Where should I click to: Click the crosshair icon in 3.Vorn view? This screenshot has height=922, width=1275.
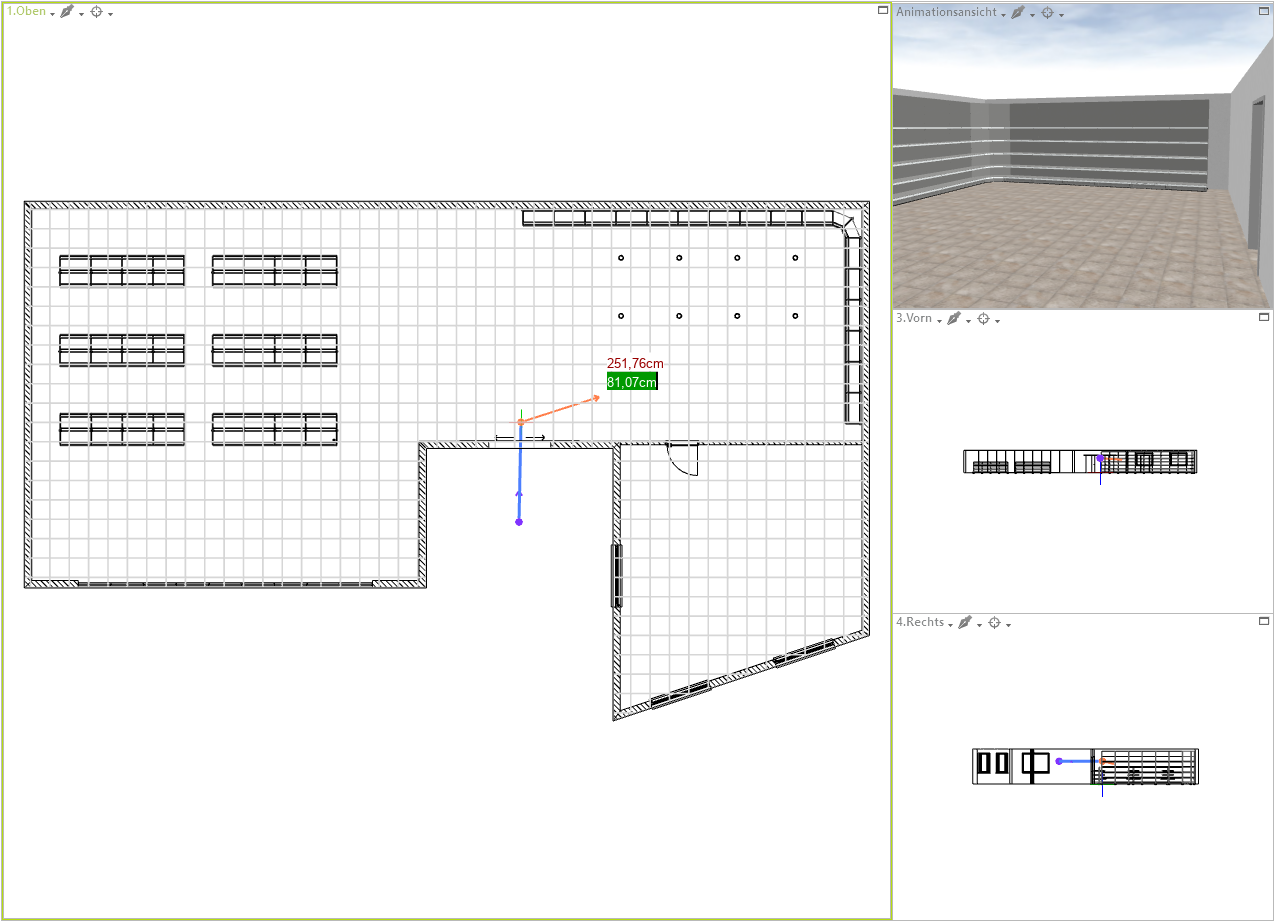coord(983,318)
